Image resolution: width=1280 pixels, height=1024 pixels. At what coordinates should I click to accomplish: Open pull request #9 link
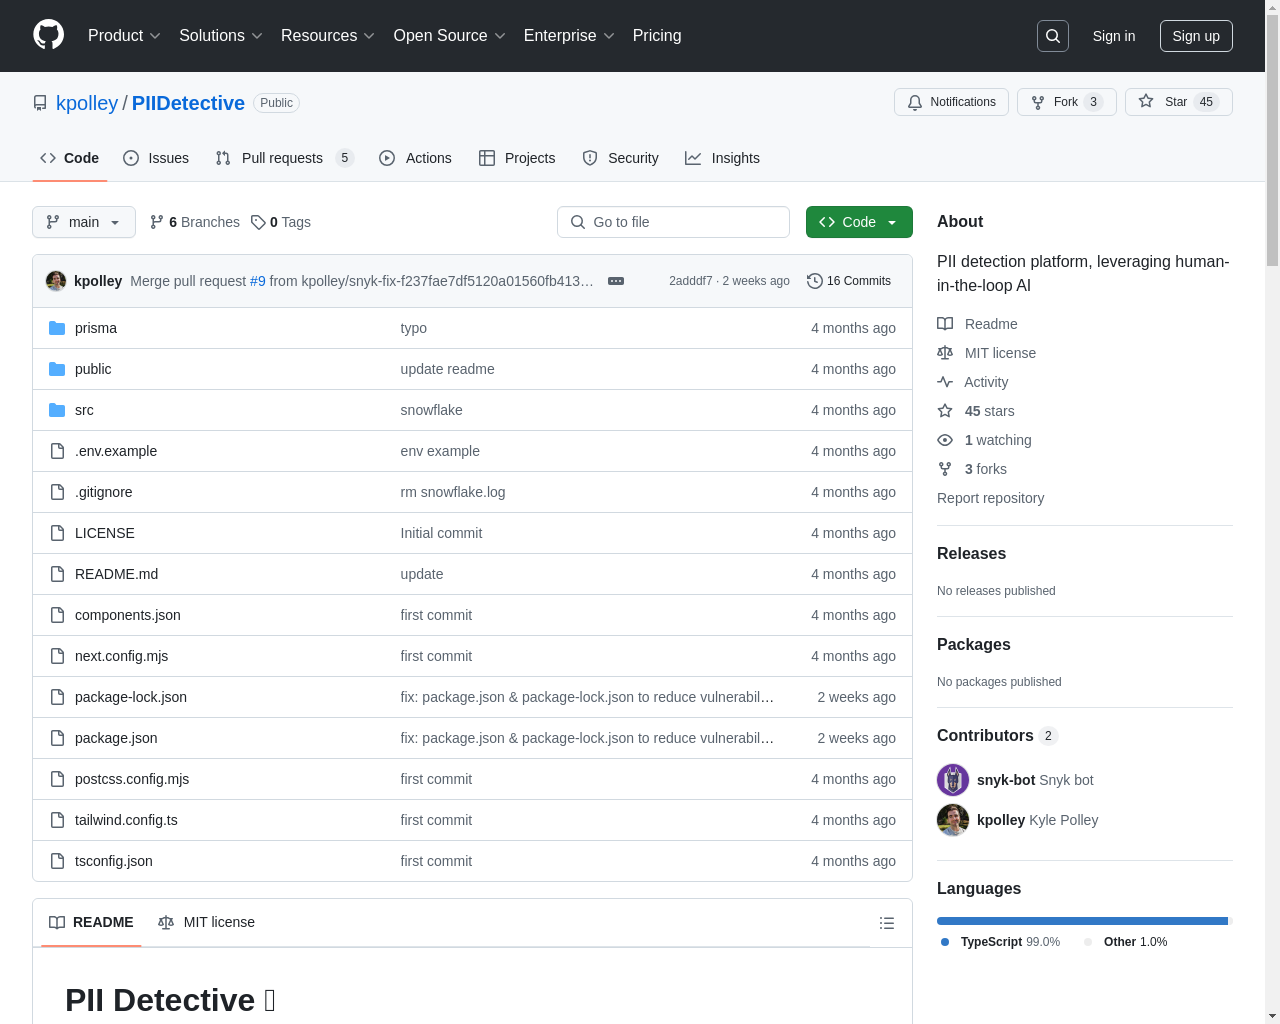tap(258, 281)
